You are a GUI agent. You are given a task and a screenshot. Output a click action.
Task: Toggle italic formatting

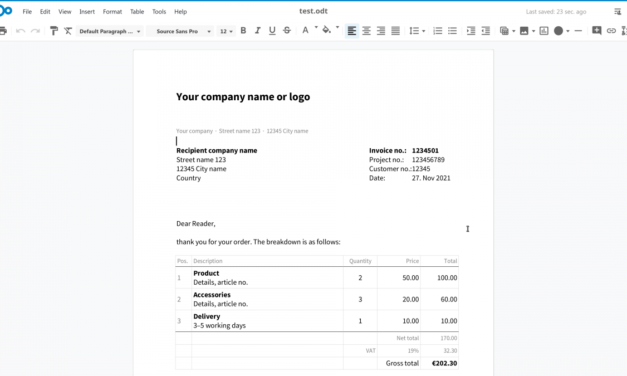click(258, 30)
